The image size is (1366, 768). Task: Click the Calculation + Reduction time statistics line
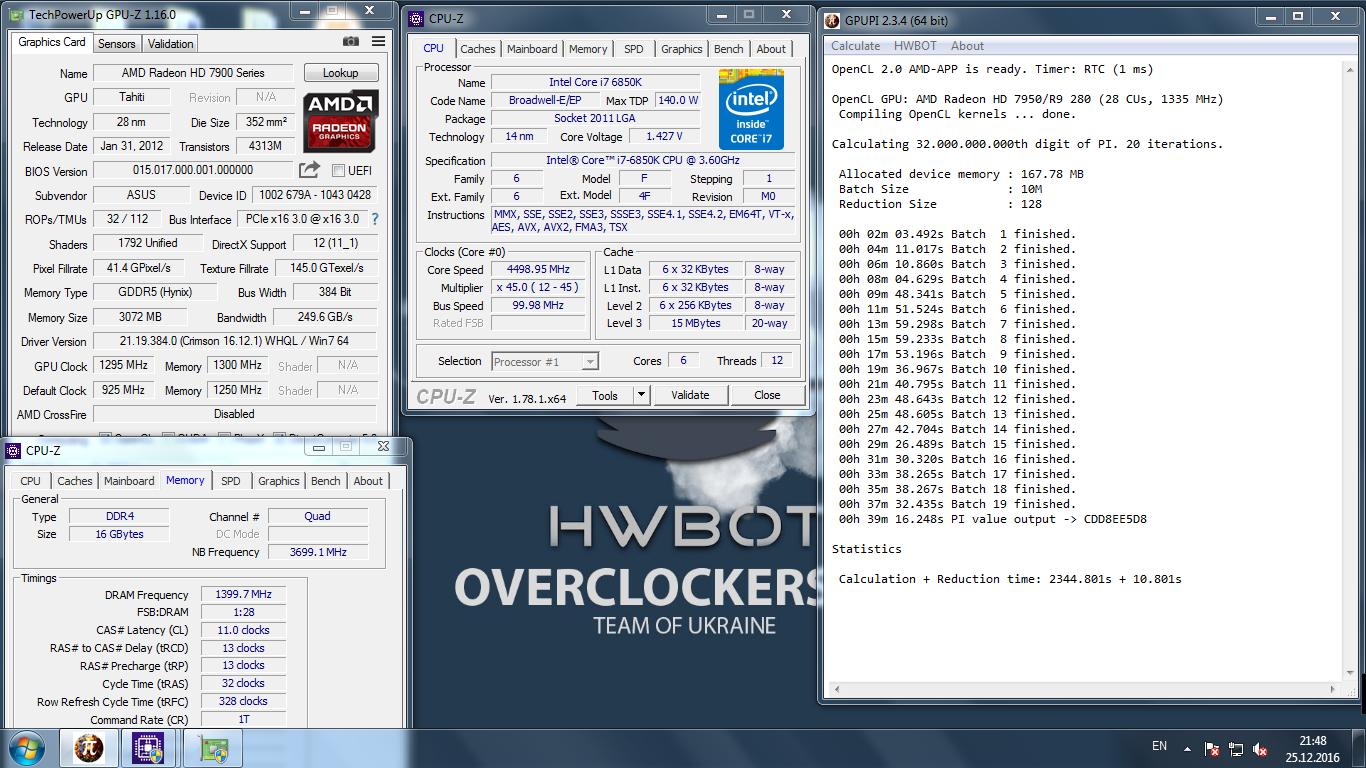coord(1010,579)
